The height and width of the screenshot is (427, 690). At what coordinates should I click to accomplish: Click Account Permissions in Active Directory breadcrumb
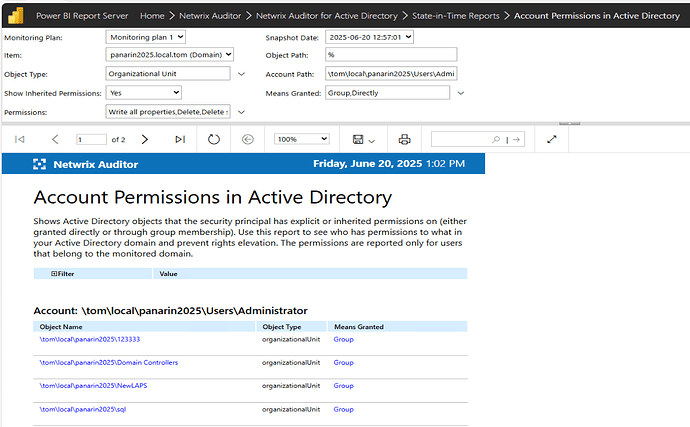[597, 16]
